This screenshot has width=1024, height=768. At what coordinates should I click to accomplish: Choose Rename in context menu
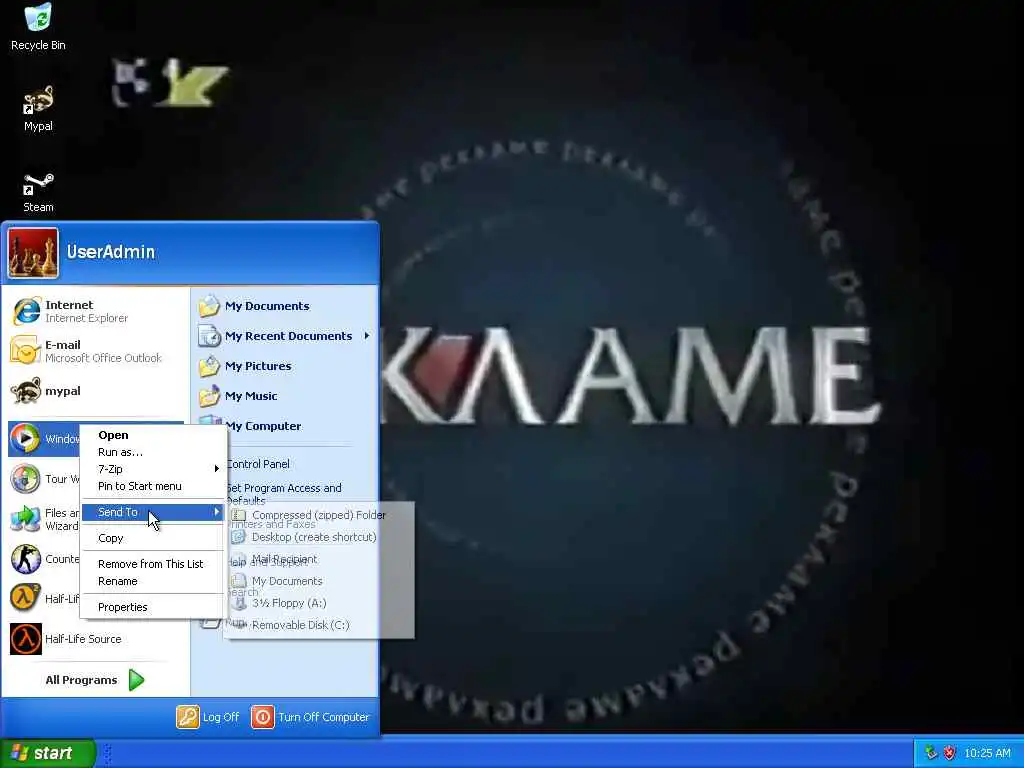(152, 581)
